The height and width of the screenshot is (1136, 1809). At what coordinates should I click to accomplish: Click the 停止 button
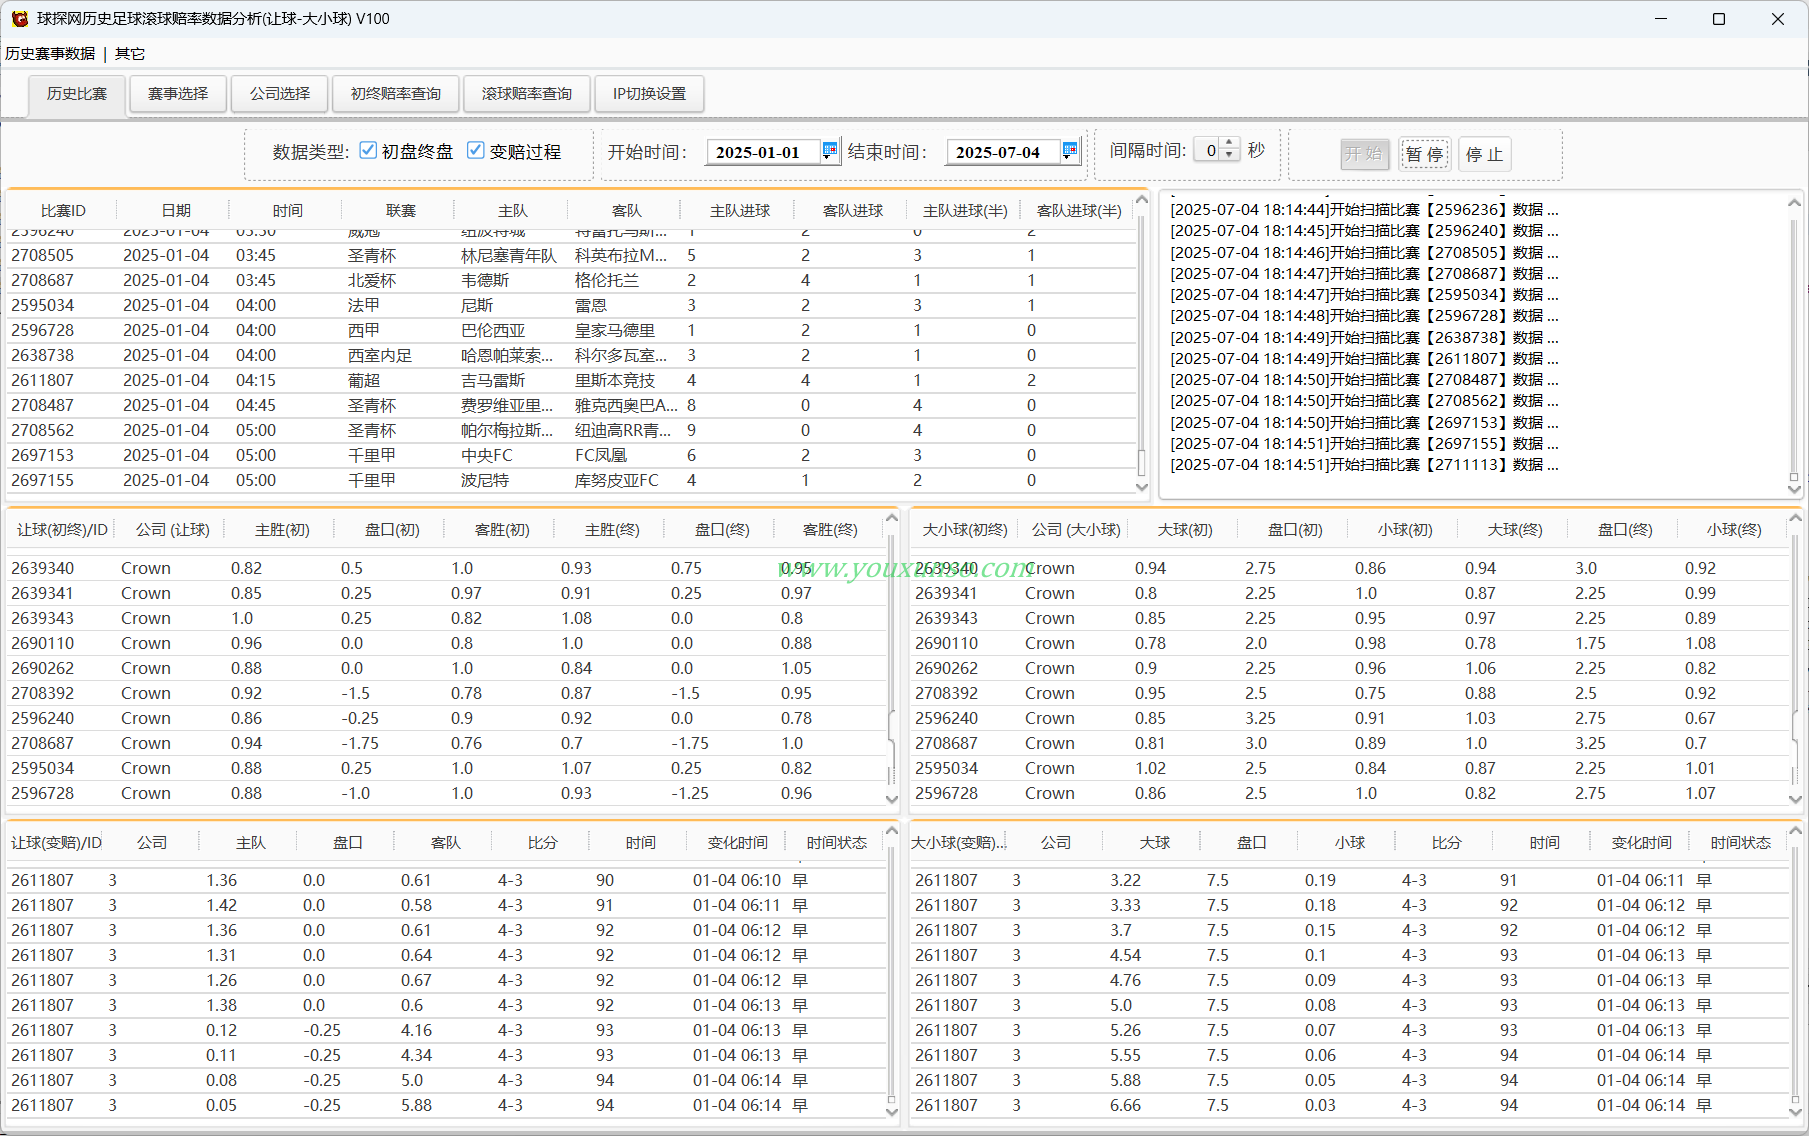click(x=1485, y=154)
